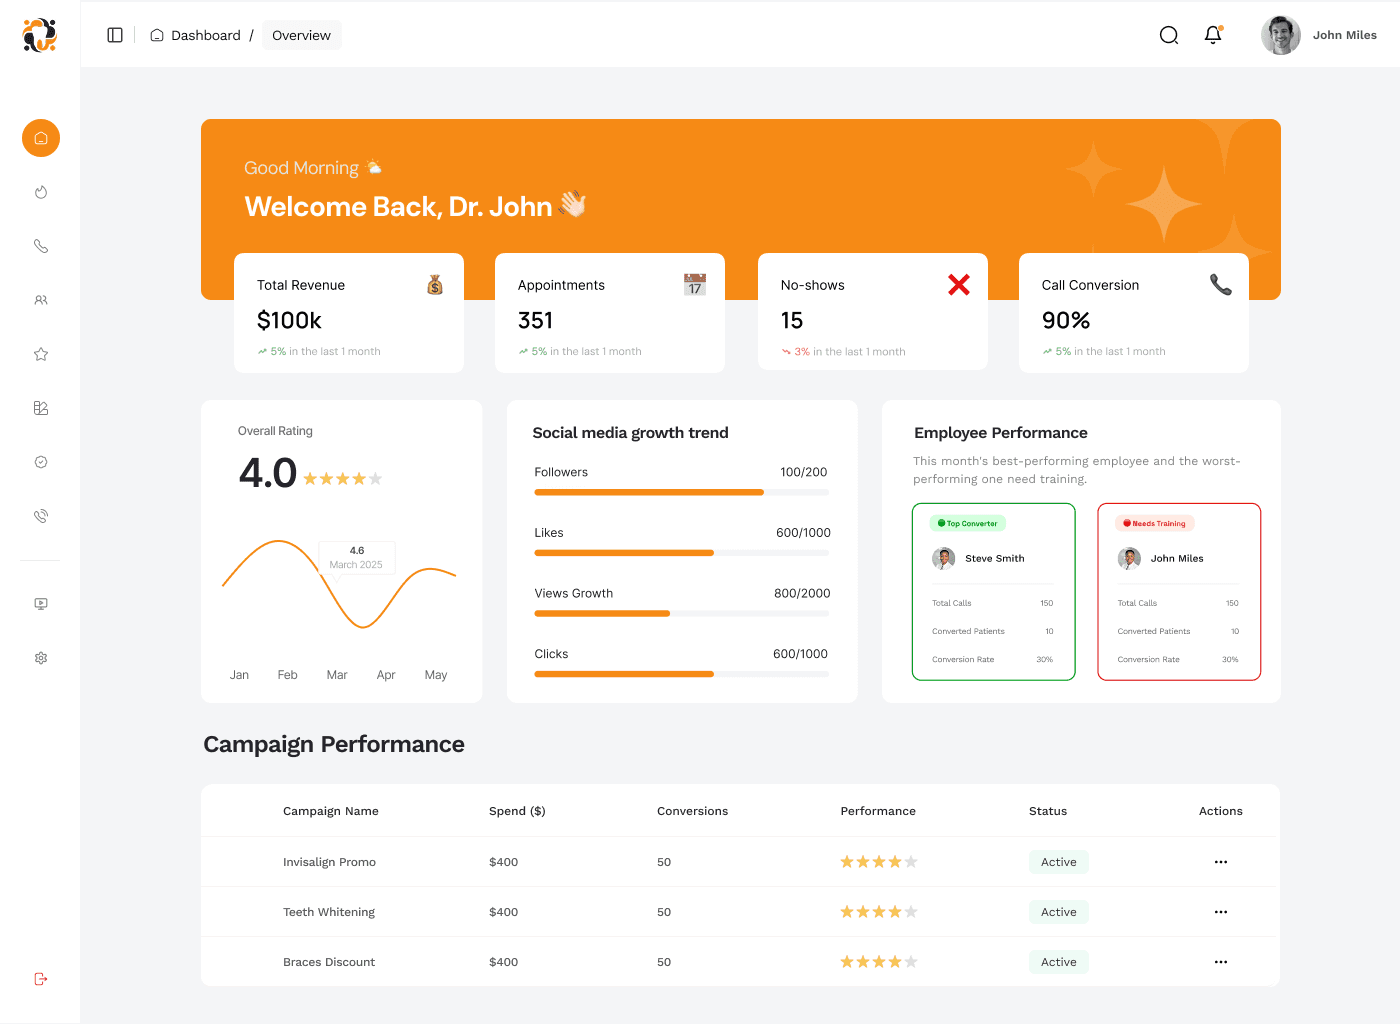This screenshot has width=1400, height=1024.
Task: Open the search icon in header
Action: point(1169,35)
